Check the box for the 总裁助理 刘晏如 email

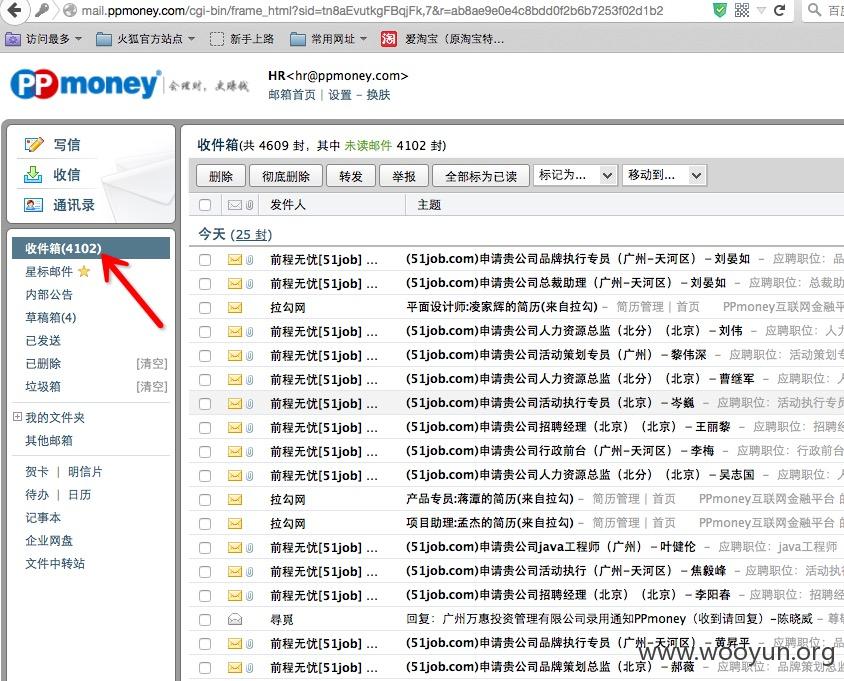click(205, 284)
